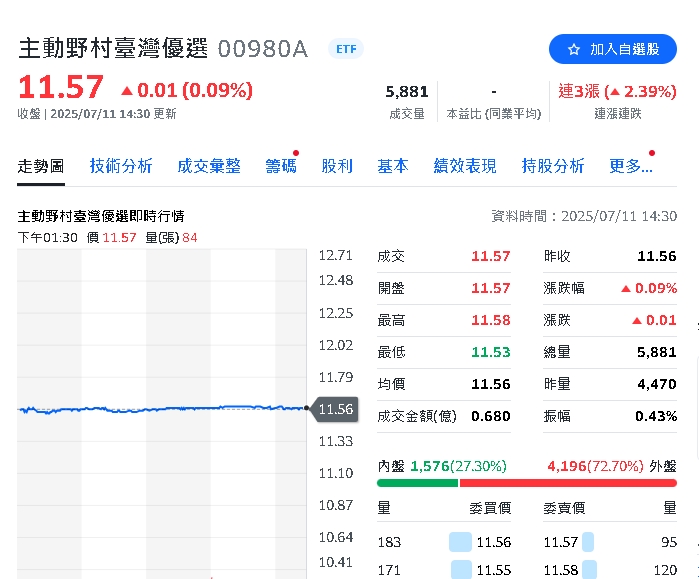Click the 漲跌幅 value 0.09%
Image resolution: width=699 pixels, height=579 pixels.
(649, 288)
